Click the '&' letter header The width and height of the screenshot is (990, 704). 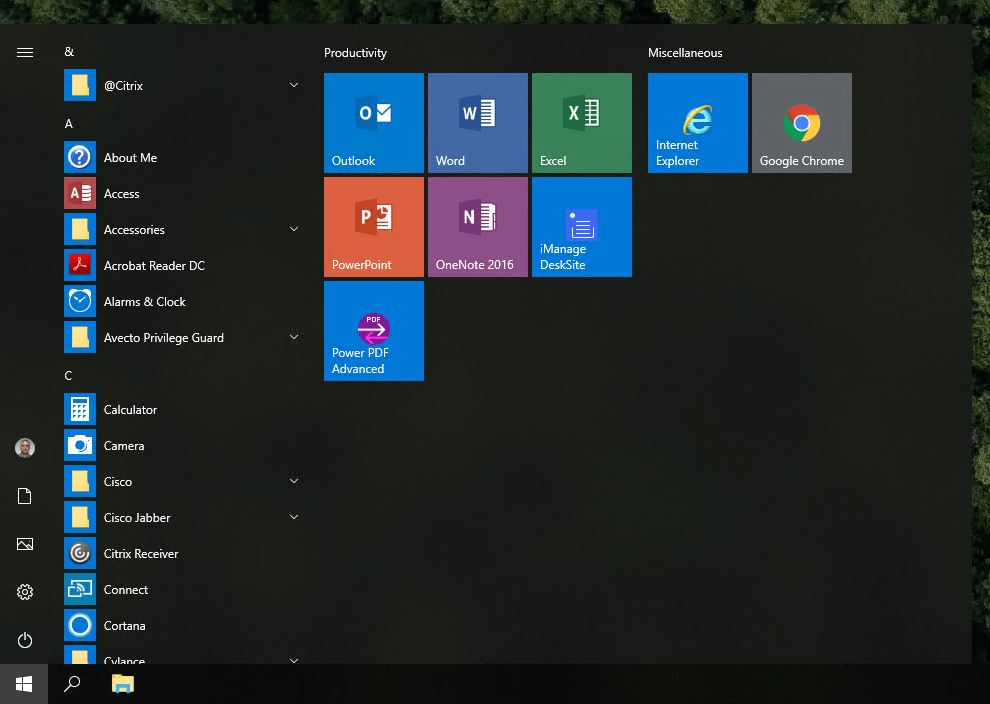click(69, 52)
